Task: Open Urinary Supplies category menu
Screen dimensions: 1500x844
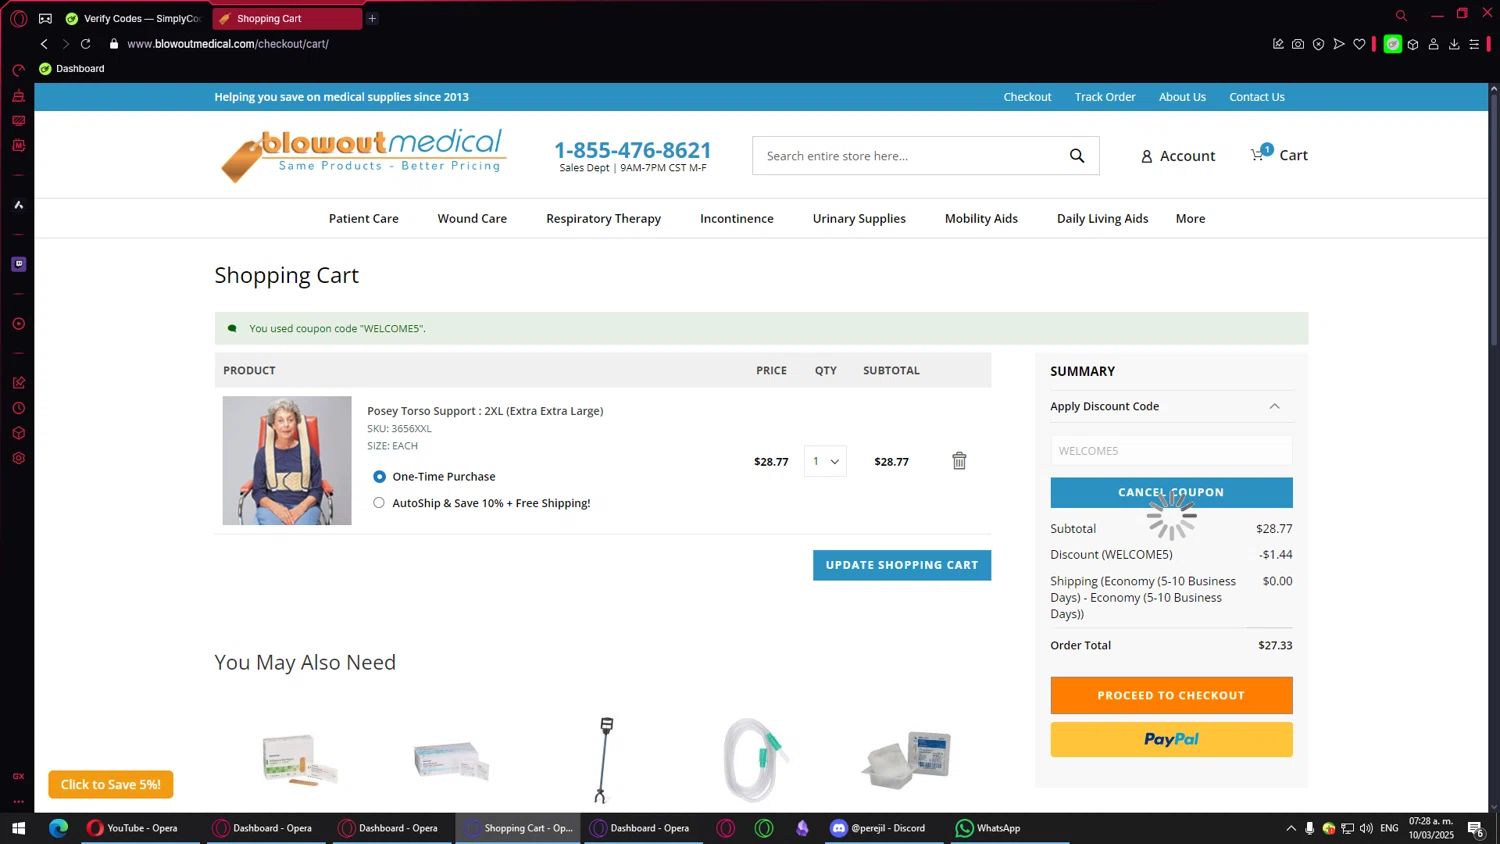Action: point(859,219)
